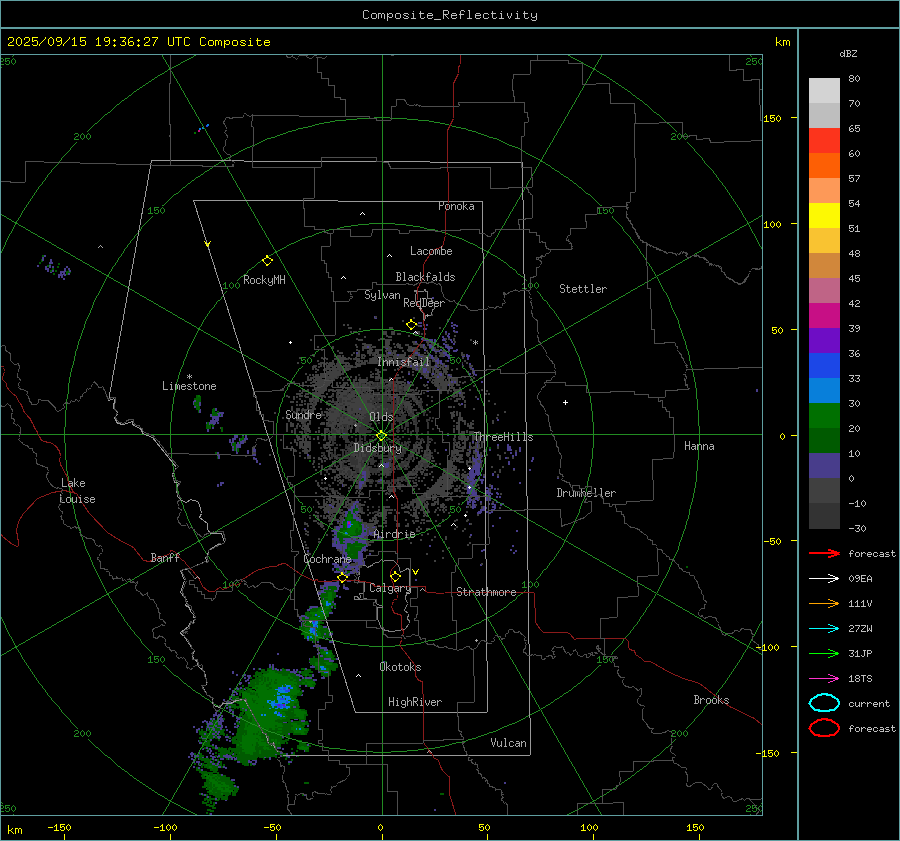Select the magenta 39-42 dBZ color swatch
Image resolution: width=900 pixels, height=841 pixels.
(824, 316)
